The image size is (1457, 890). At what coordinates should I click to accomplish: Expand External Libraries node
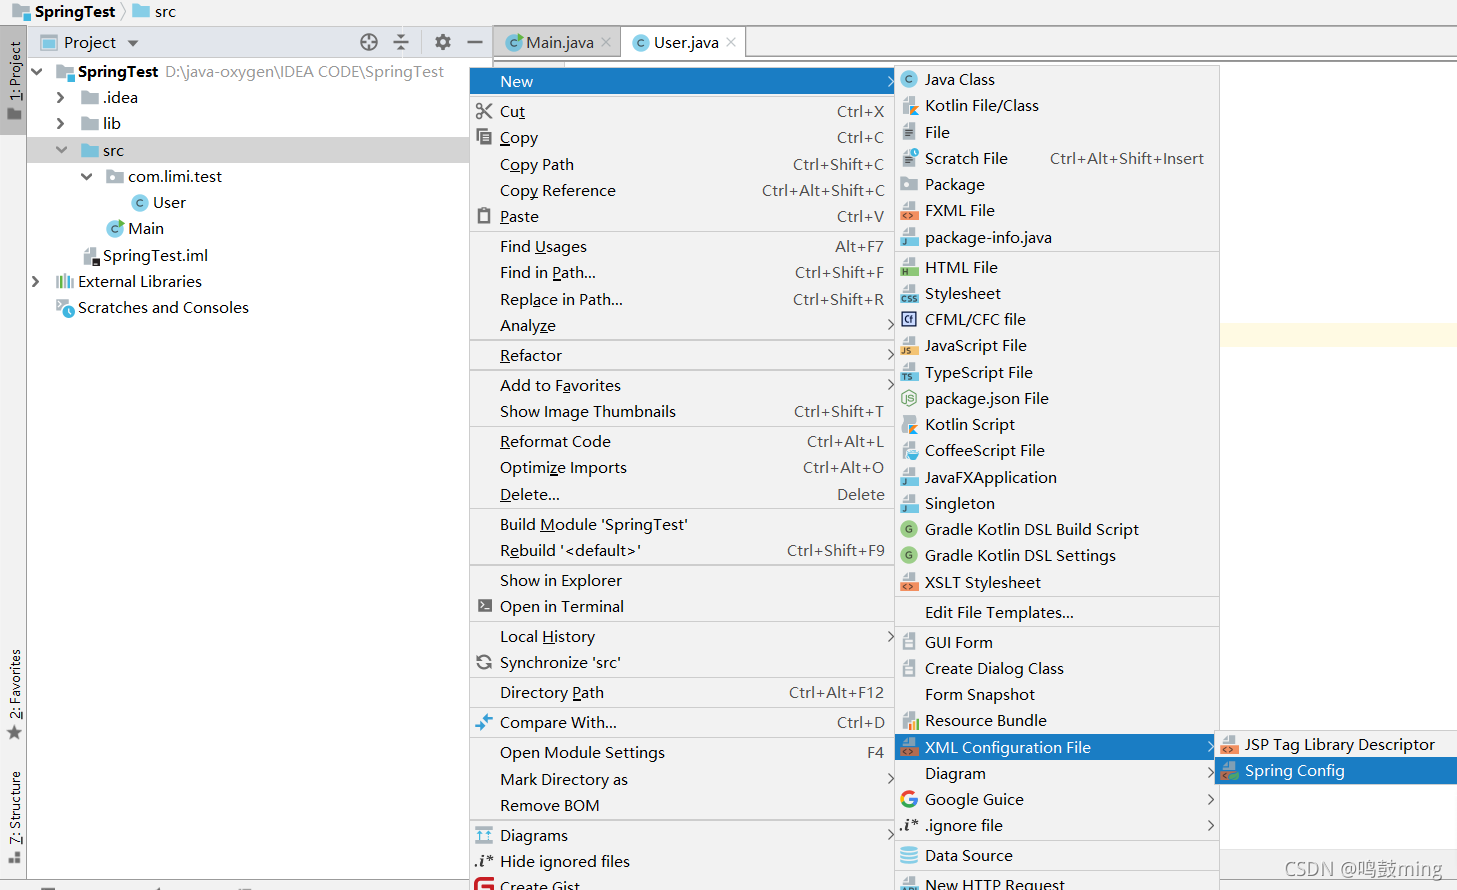pyautogui.click(x=36, y=281)
